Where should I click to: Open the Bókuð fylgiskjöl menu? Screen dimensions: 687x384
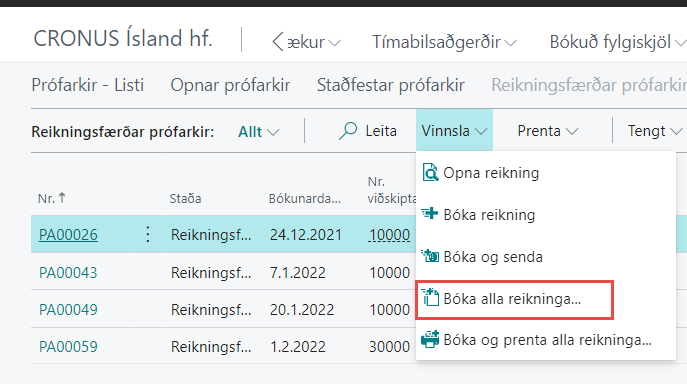coord(617,42)
